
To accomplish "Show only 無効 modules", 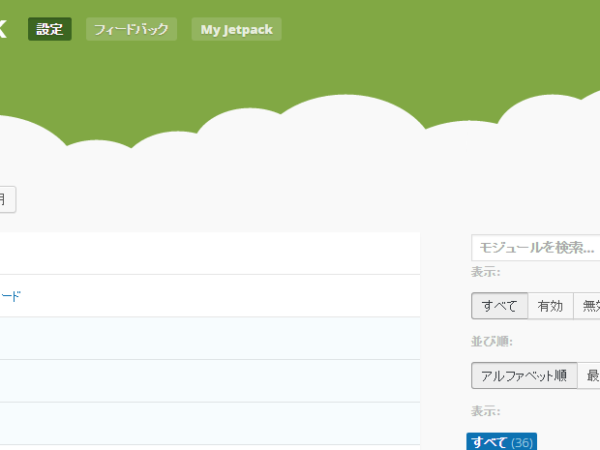I will pyautogui.click(x=587, y=306).
